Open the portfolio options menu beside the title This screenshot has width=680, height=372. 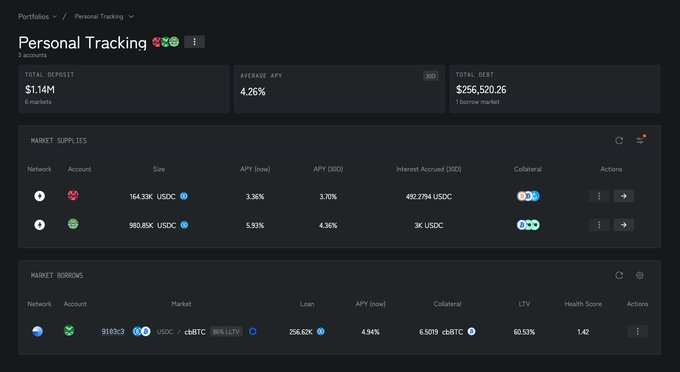point(194,42)
